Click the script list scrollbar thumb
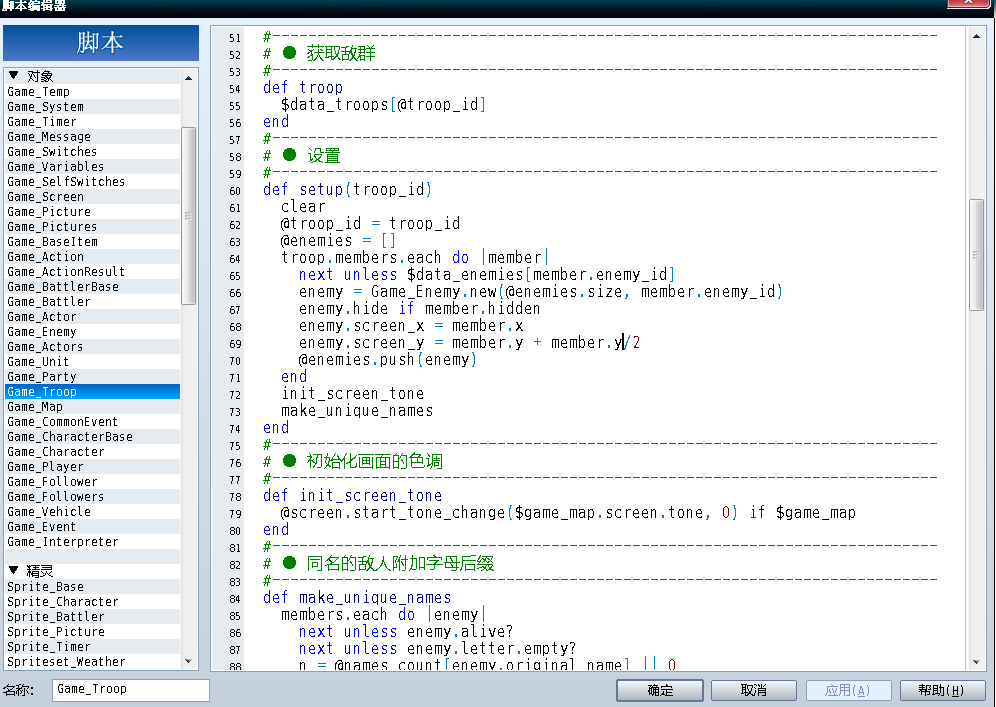 pyautogui.click(x=189, y=216)
